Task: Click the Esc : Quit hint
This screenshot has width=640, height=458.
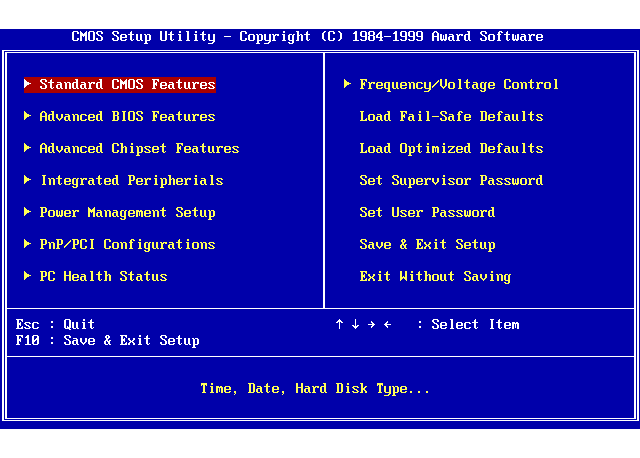Action: (x=55, y=325)
